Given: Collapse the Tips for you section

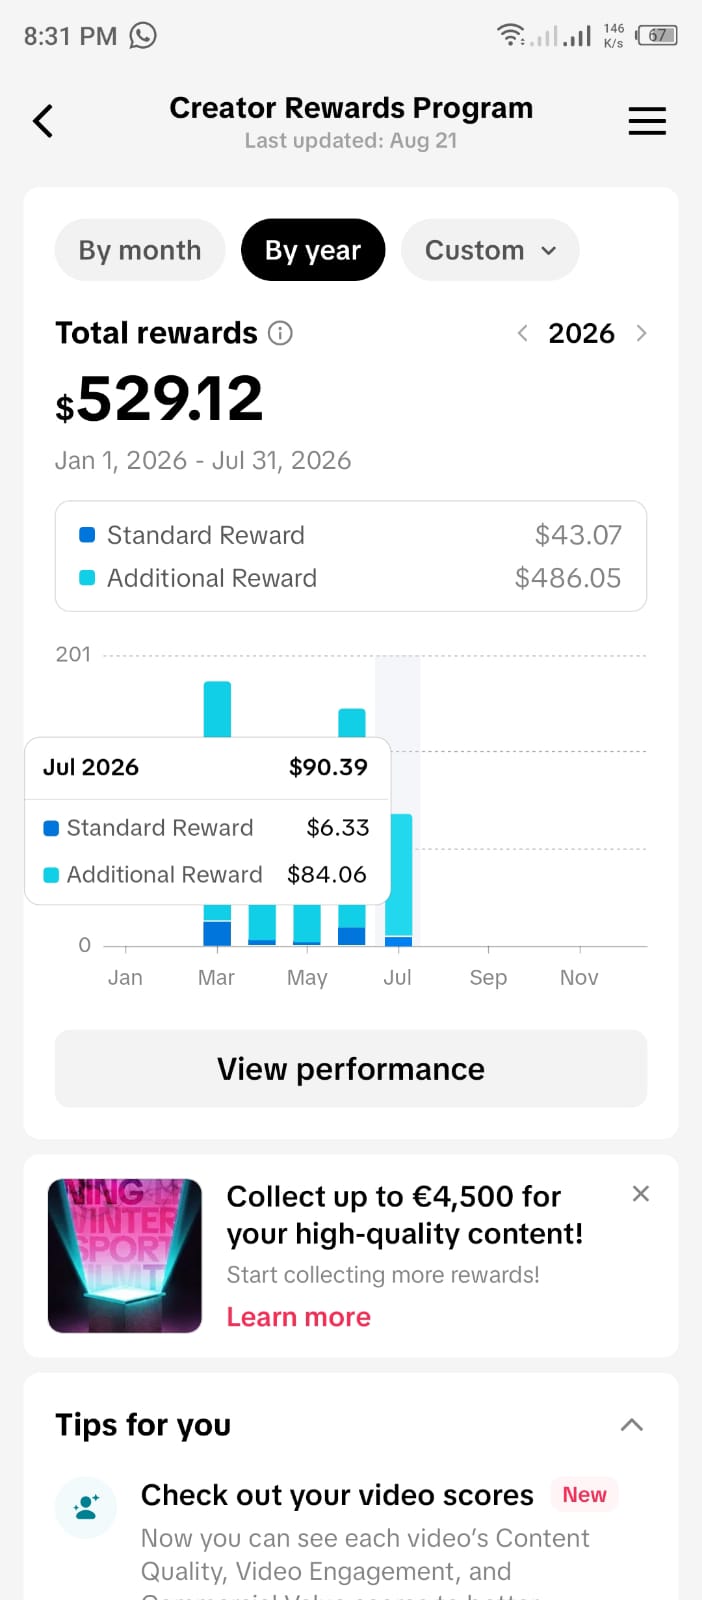Looking at the screenshot, I should pos(631,1425).
